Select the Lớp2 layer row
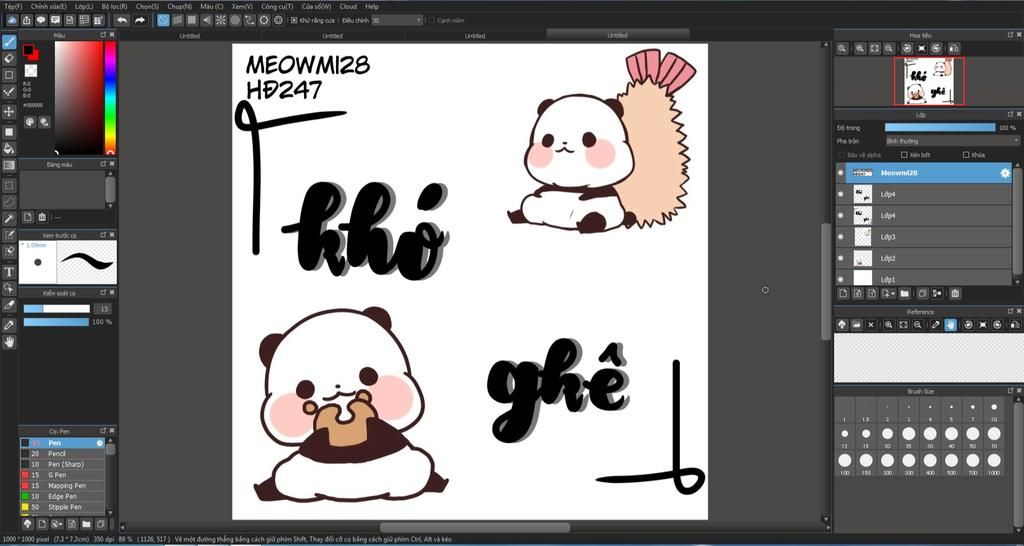Image resolution: width=1024 pixels, height=546 pixels. 924,259
